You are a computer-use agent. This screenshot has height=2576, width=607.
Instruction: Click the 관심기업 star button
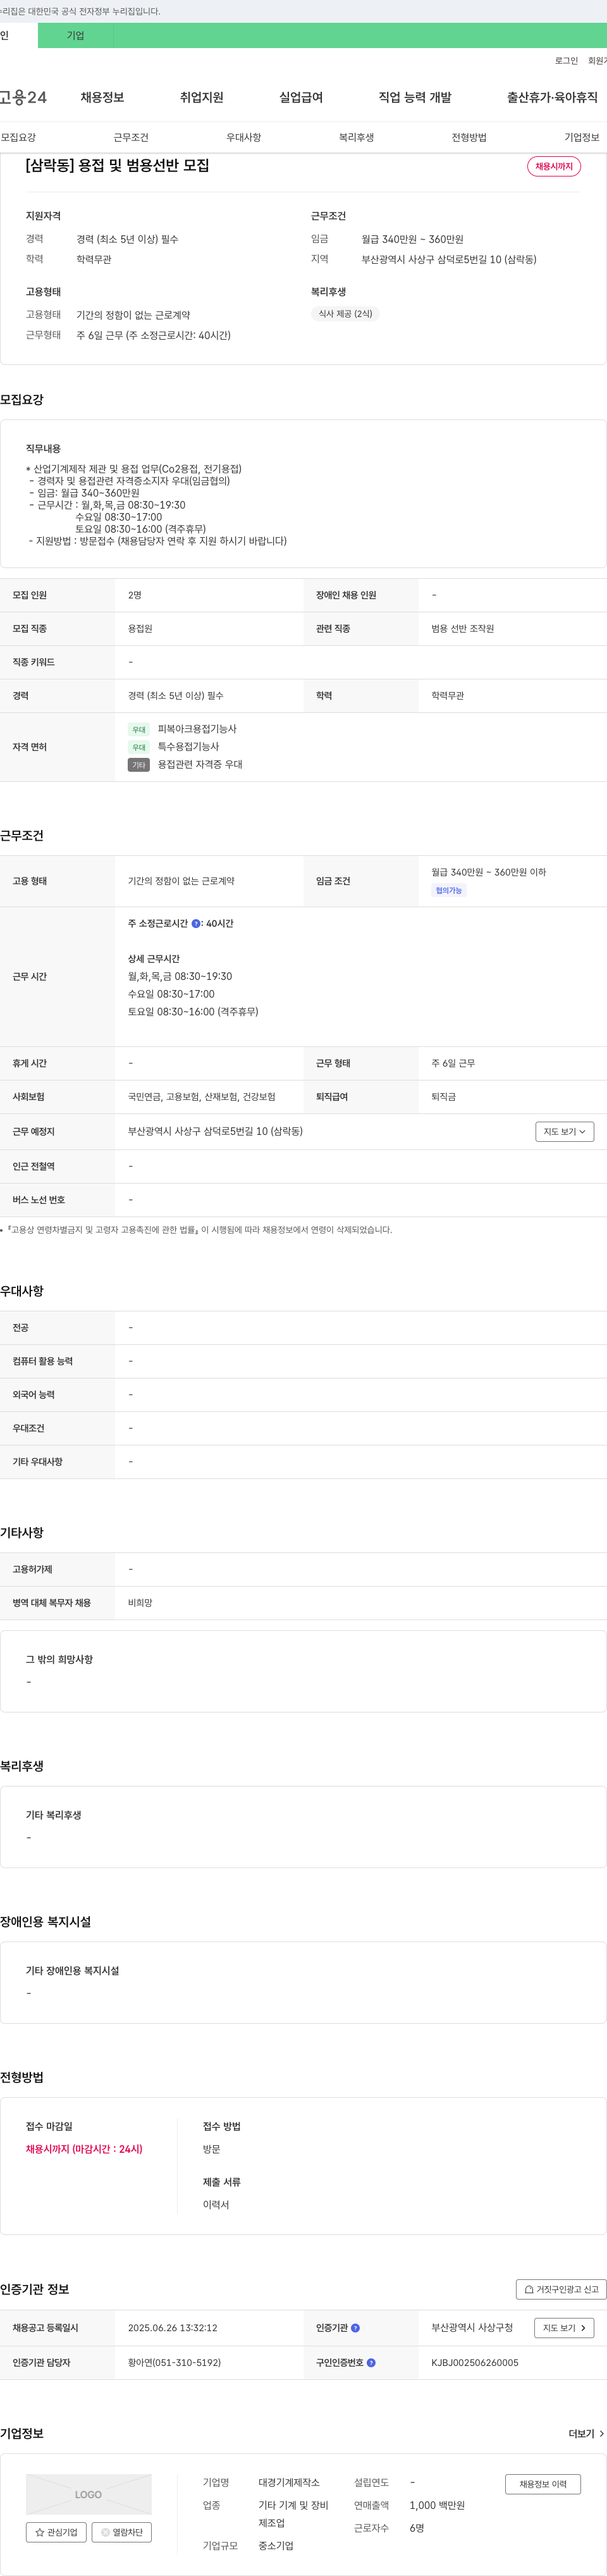point(56,2532)
